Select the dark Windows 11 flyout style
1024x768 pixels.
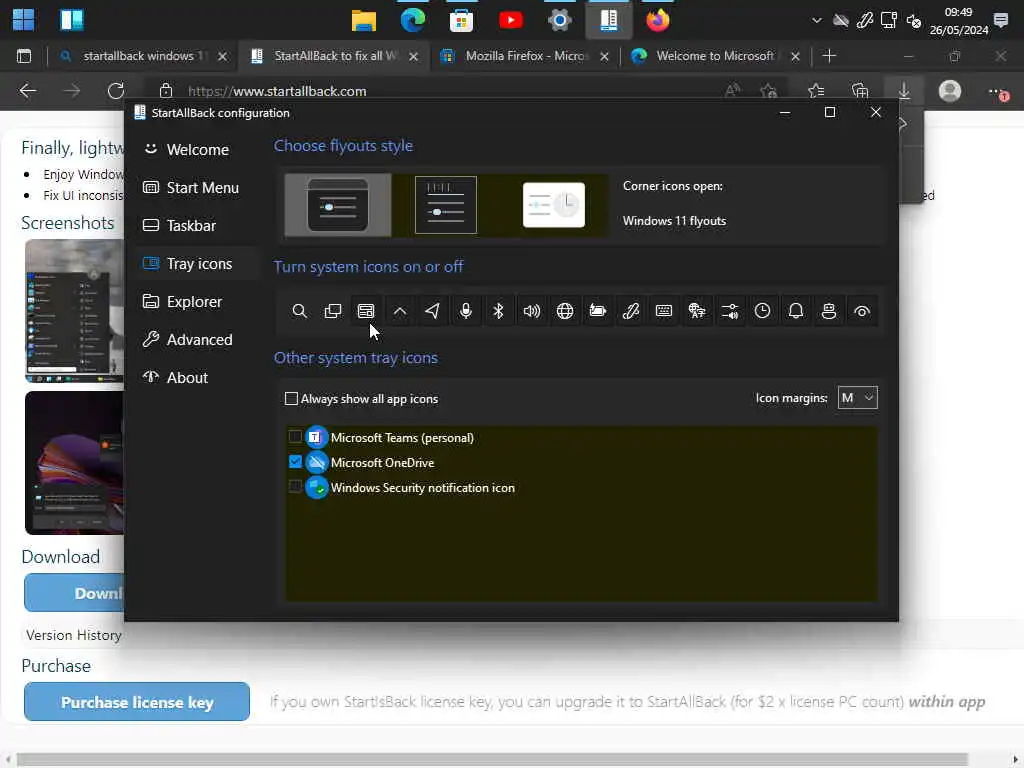tap(338, 205)
